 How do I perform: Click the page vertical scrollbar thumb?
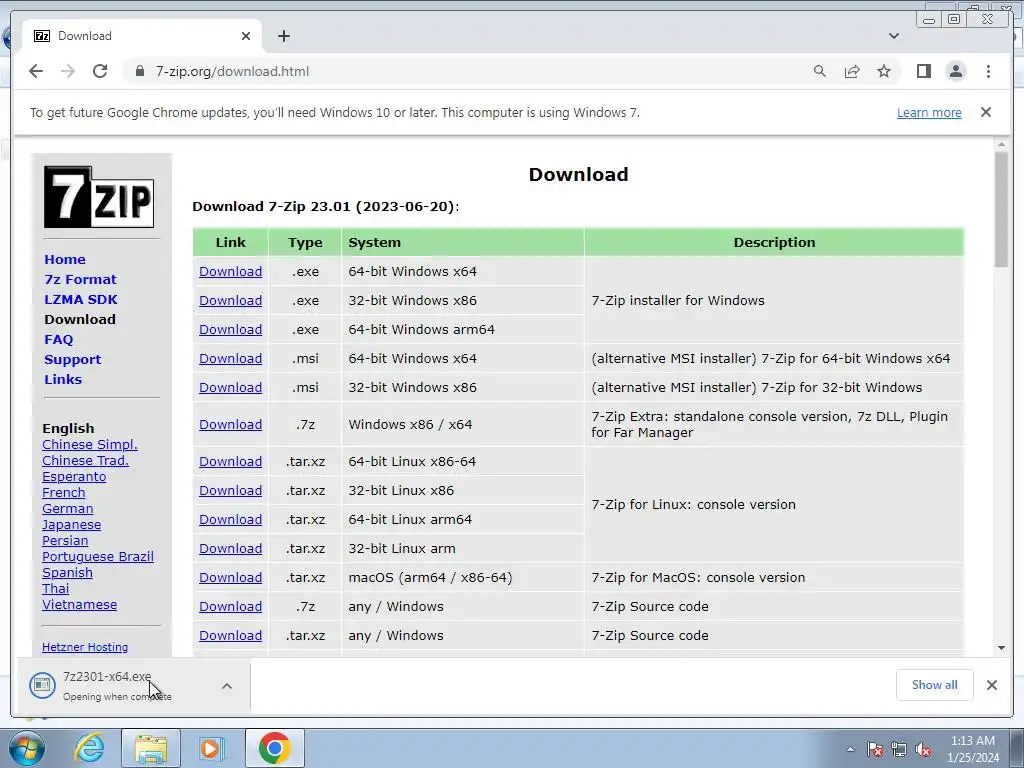point(1001,208)
